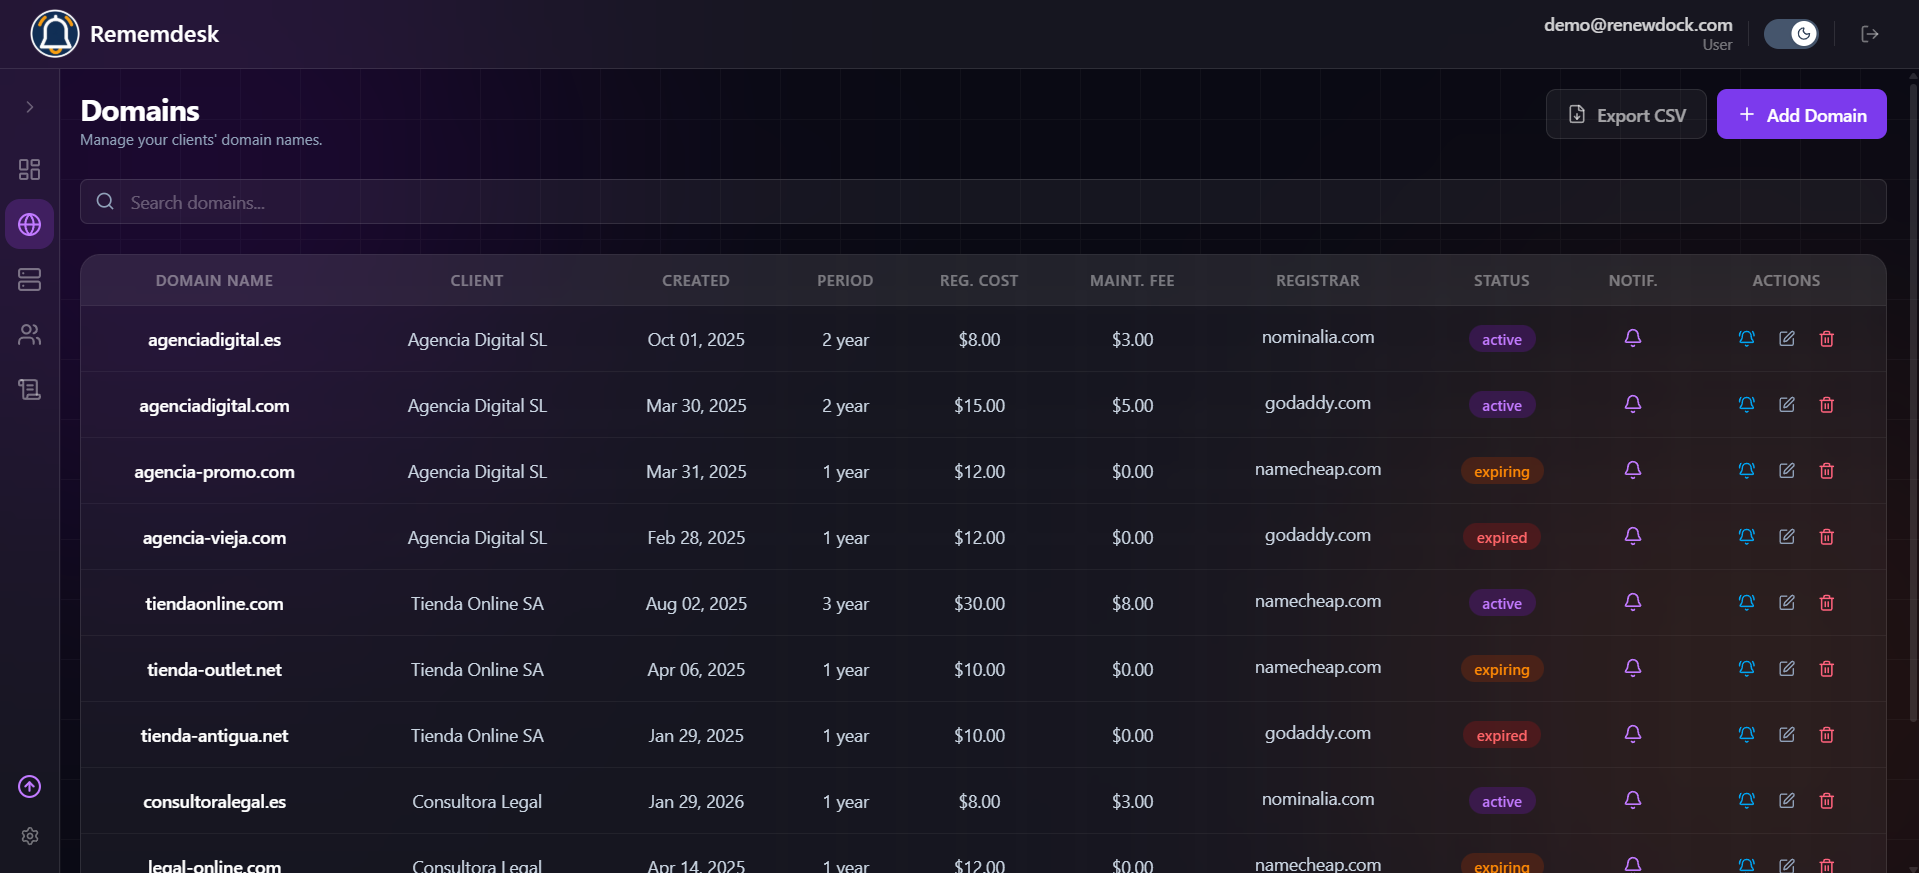Screen dimensions: 1919x873
Task: Toggle notification bell for agencia-promo.com
Action: click(x=1633, y=470)
